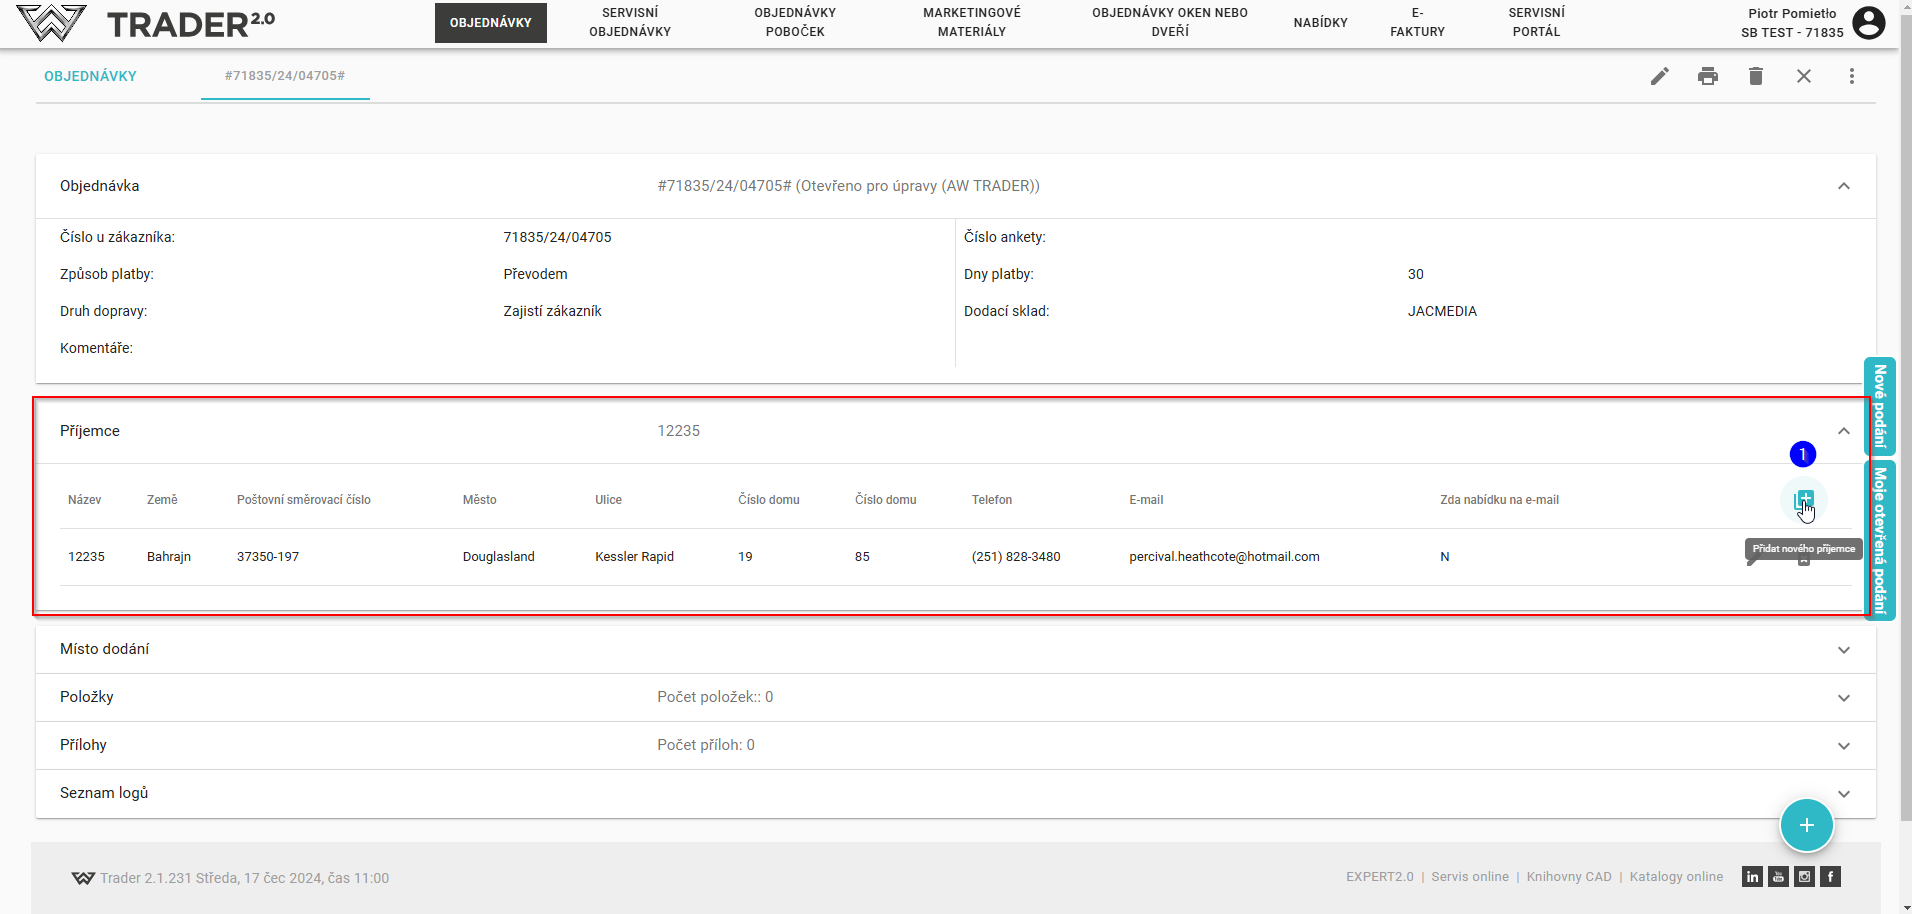Open the user profile avatar icon
The width and height of the screenshot is (1912, 914).
pyautogui.click(x=1868, y=23)
